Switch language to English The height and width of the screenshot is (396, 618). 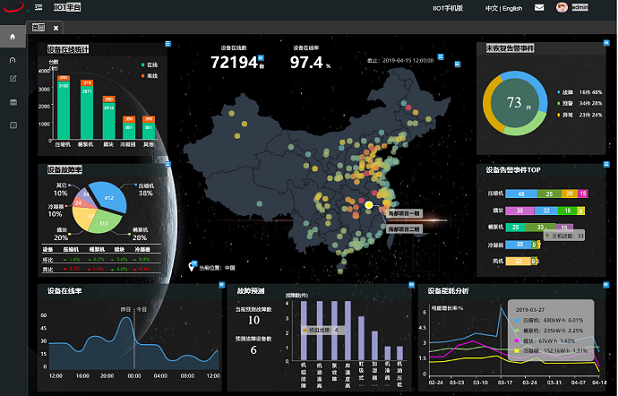point(512,8)
